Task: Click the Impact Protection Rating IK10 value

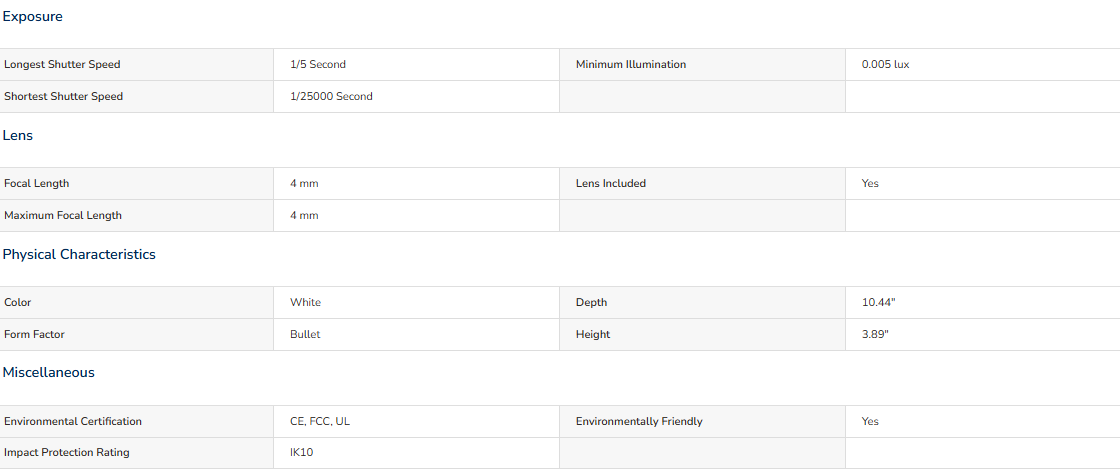Action: click(x=301, y=453)
